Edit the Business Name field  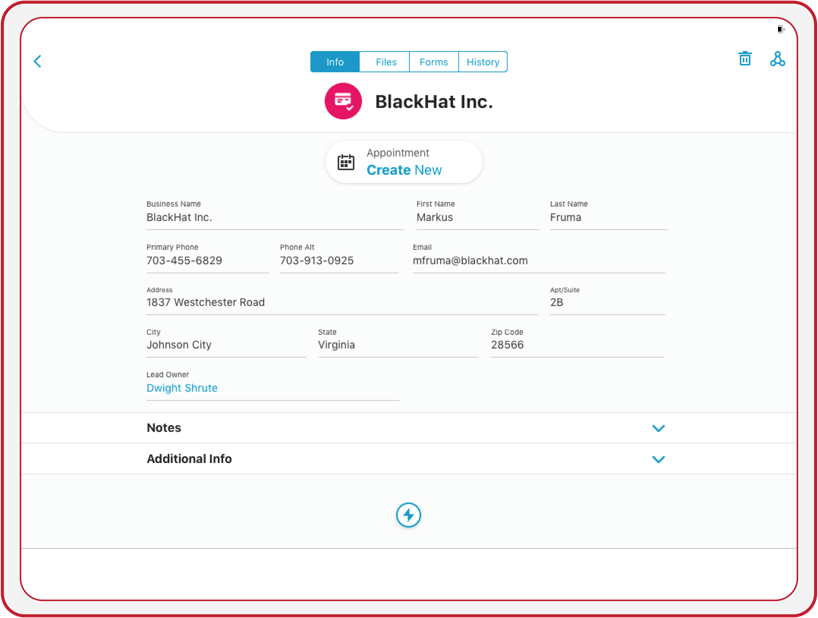tap(275, 217)
